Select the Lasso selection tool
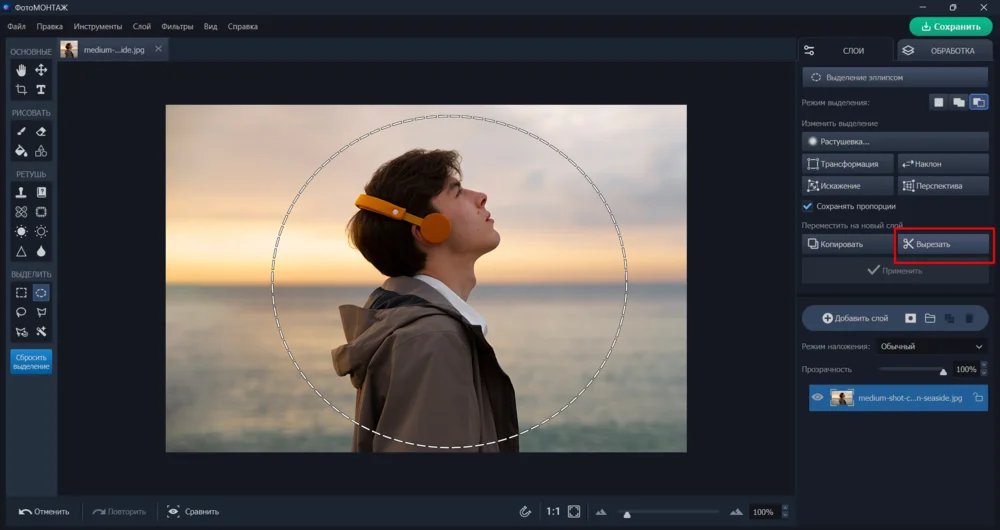 point(21,312)
